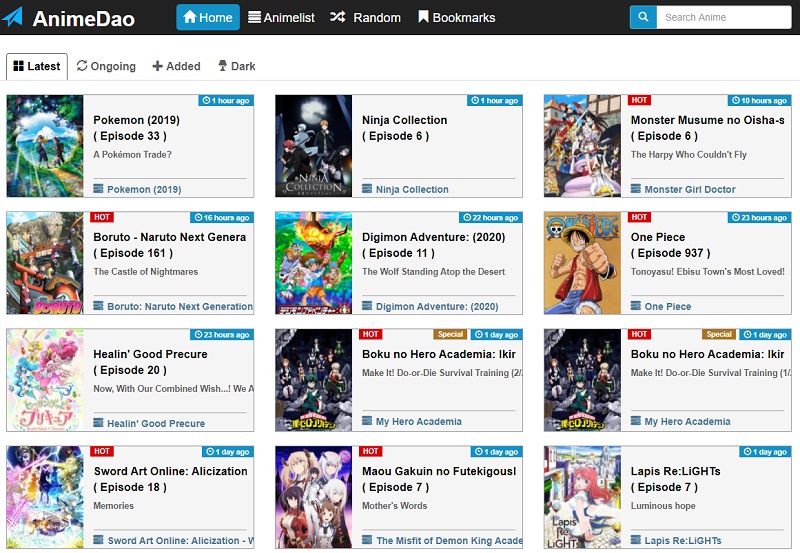Screen dimensions: 800x553
Task: Open the AnimeDao site title link
Action: point(84,18)
